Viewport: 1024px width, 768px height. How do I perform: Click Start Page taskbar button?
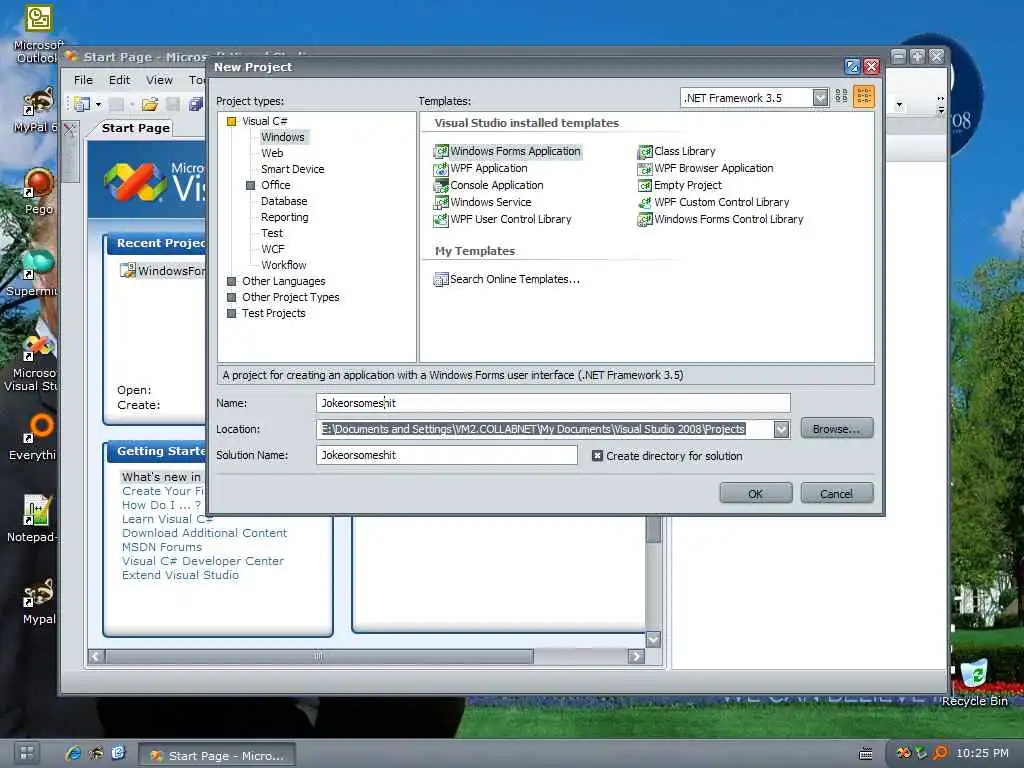click(217, 756)
